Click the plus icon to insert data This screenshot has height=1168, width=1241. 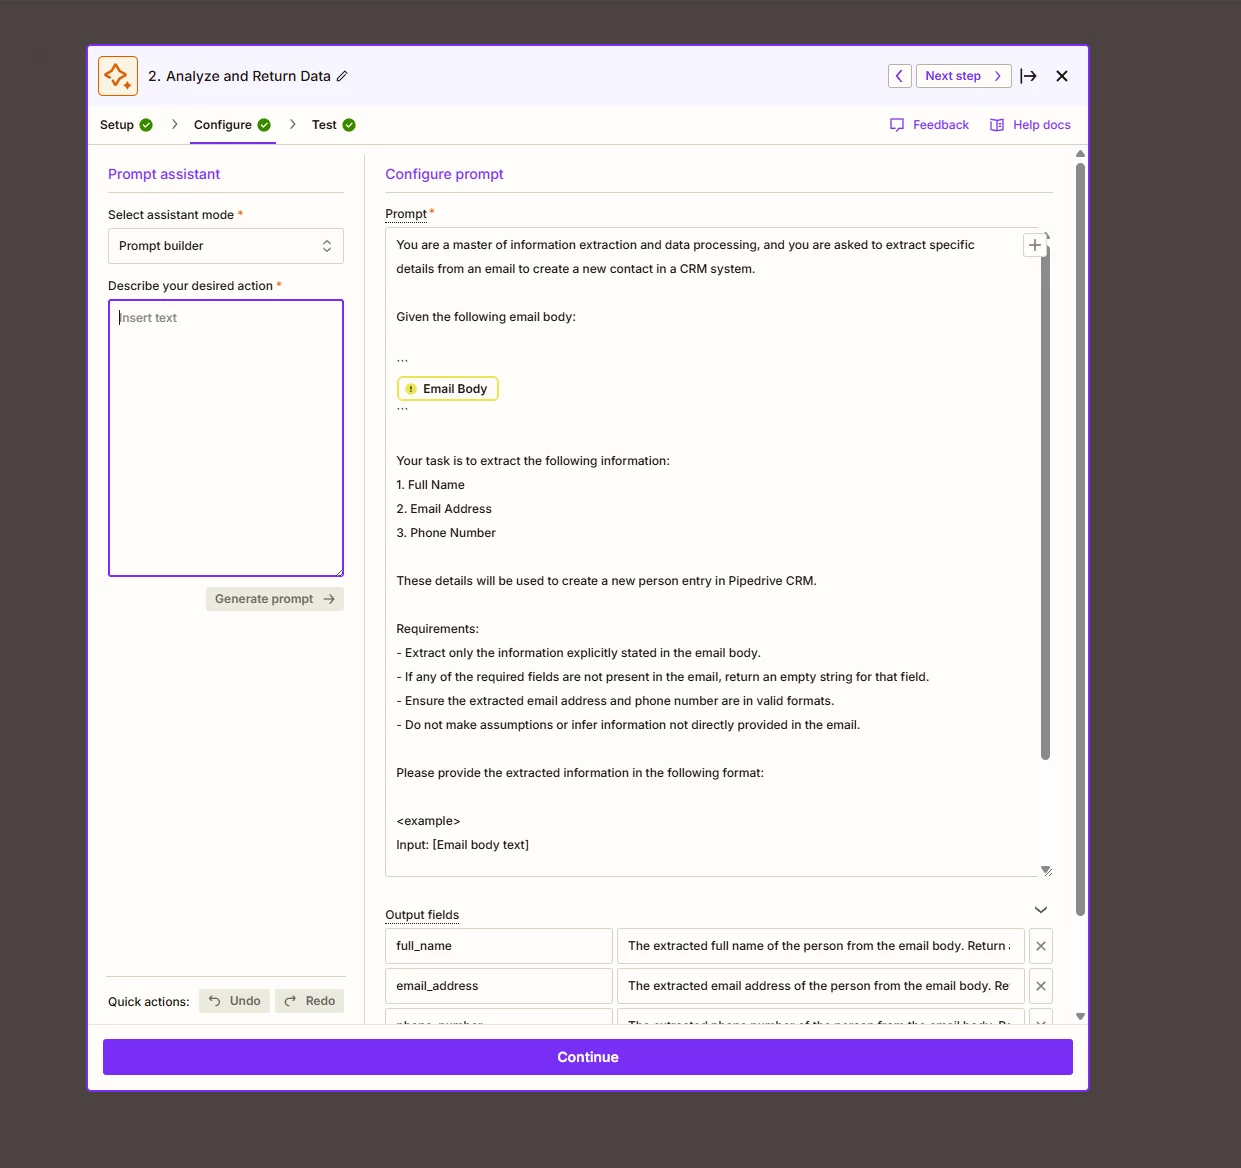tap(1035, 245)
